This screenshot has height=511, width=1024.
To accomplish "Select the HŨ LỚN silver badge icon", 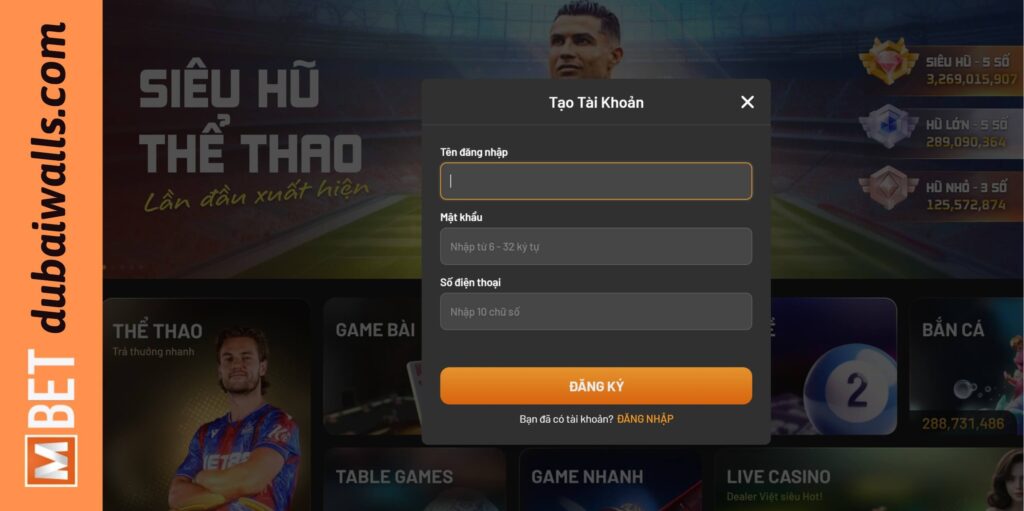I will click(888, 125).
